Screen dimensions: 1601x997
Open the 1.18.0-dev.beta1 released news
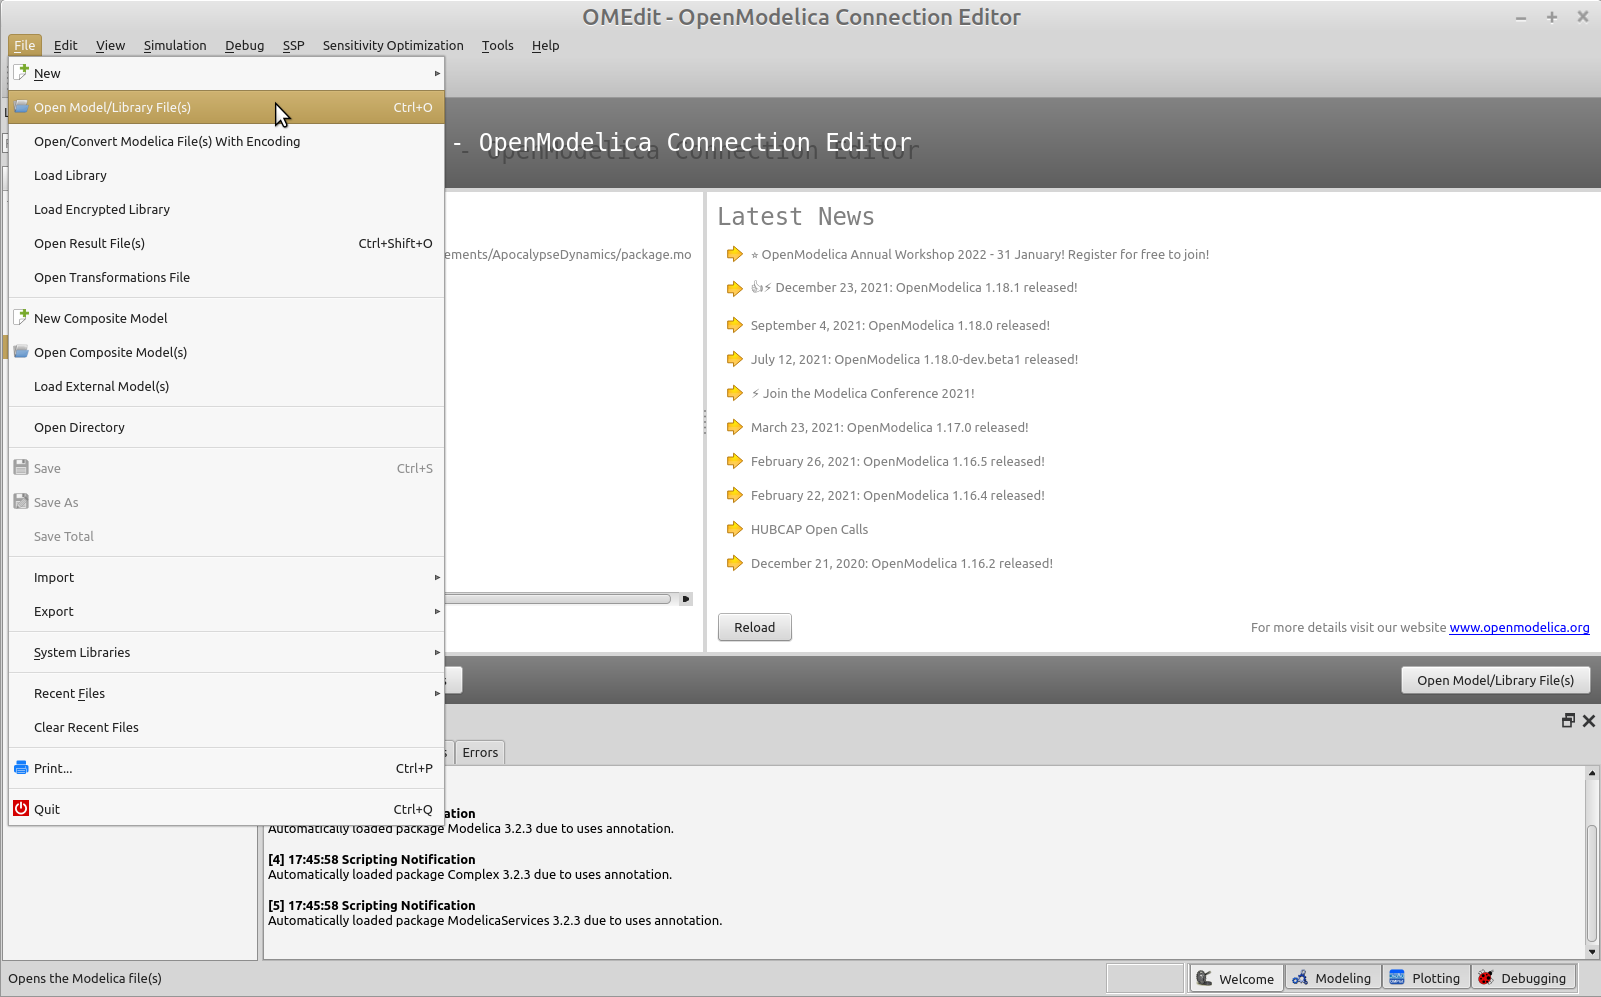pyautogui.click(x=914, y=359)
